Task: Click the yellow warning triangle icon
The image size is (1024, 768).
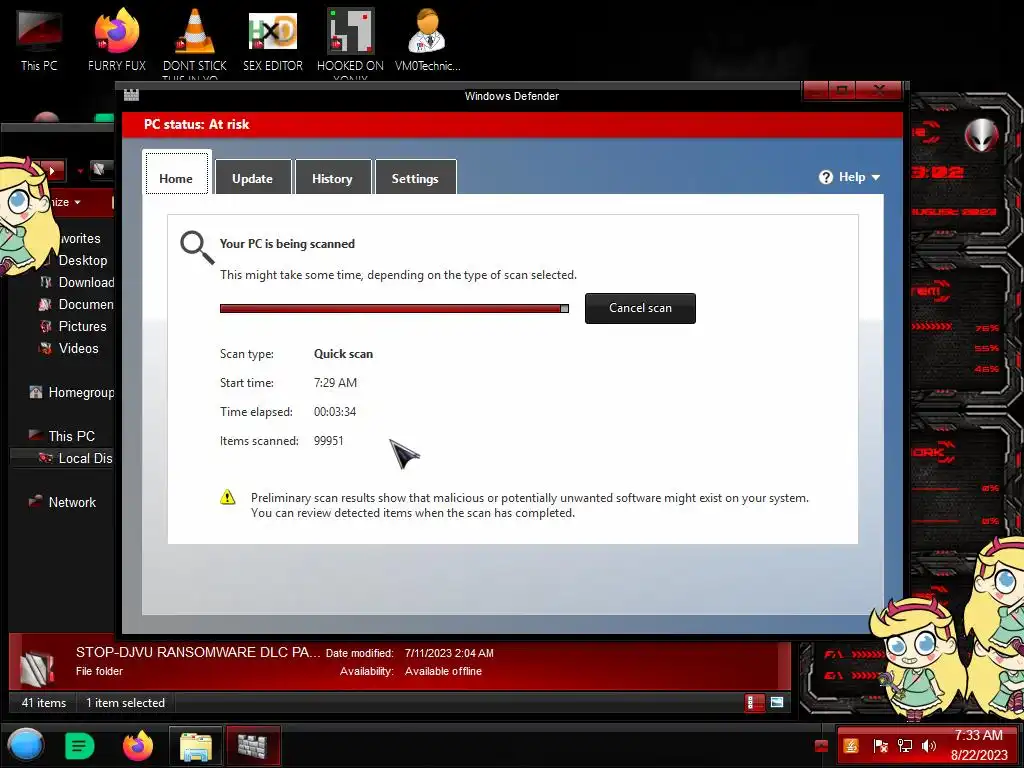Action: [x=227, y=498]
